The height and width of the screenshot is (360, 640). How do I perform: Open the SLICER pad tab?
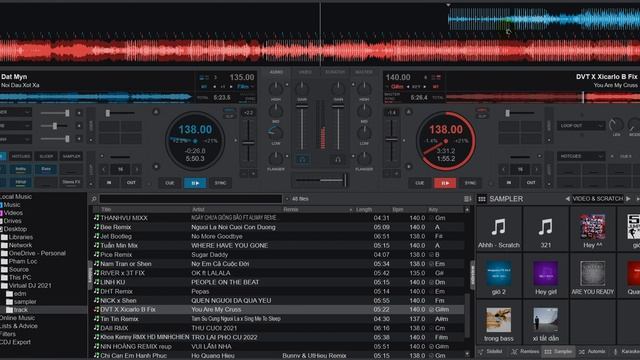[x=46, y=156]
